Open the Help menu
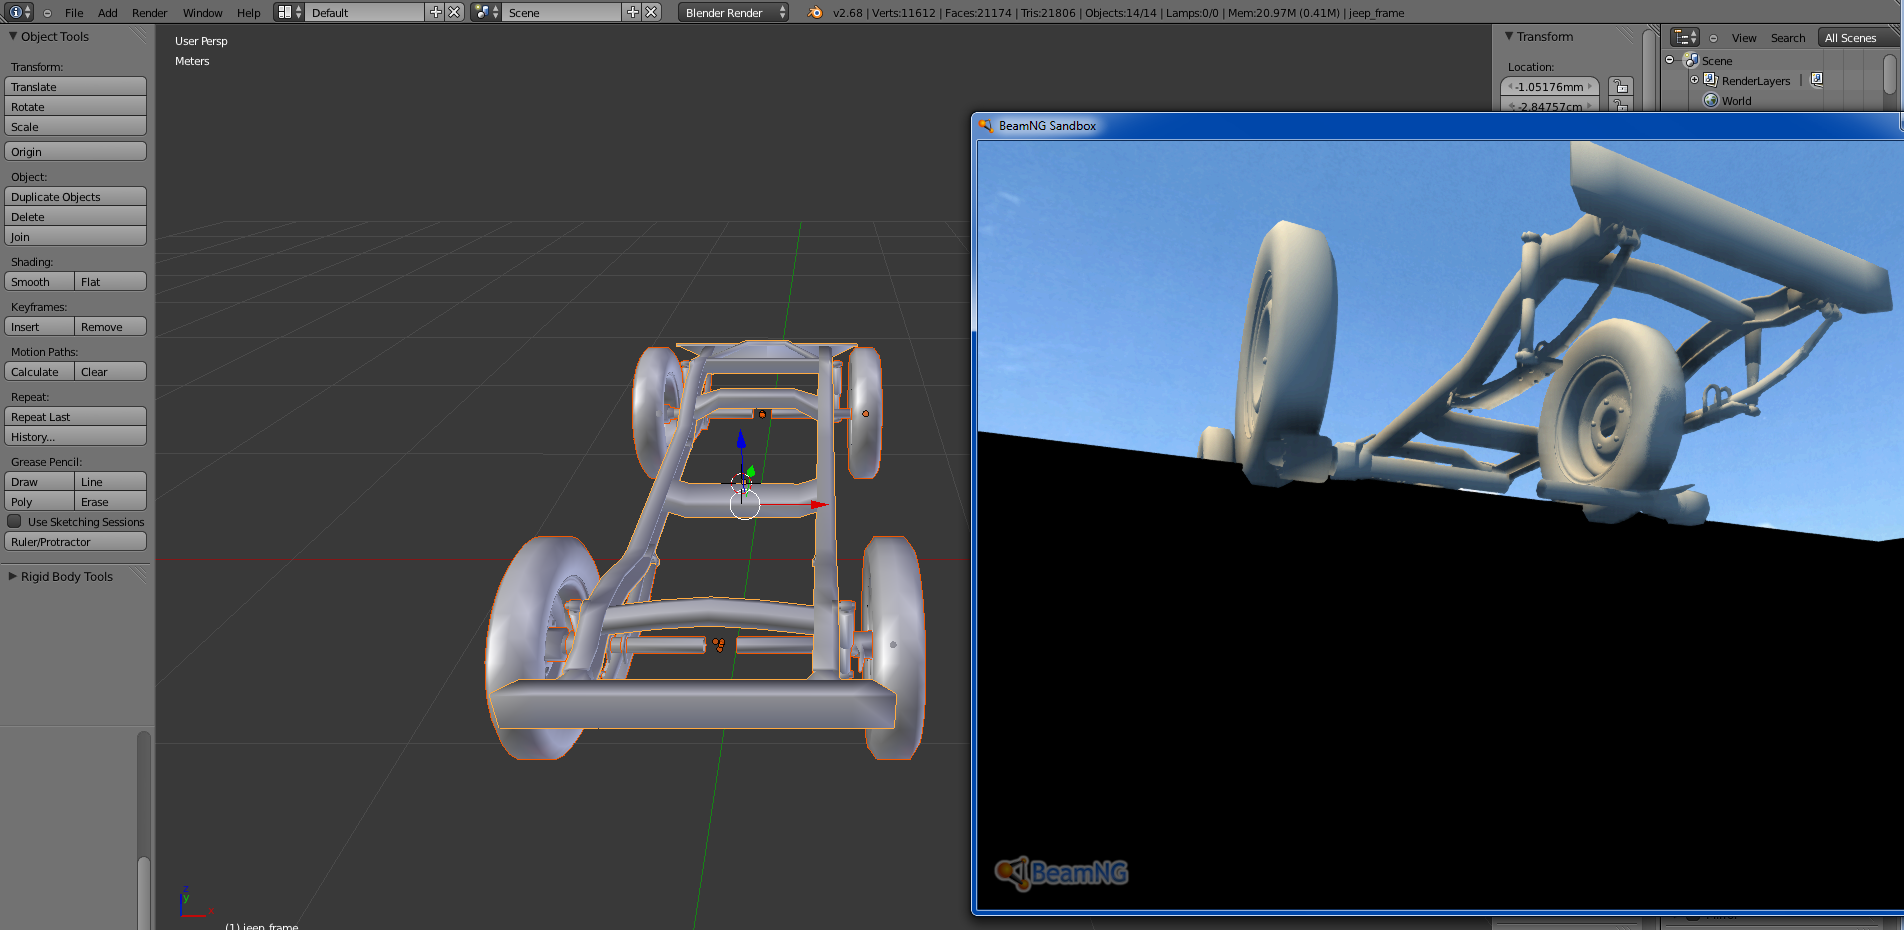Screen dimensions: 1904x930 click(x=249, y=13)
